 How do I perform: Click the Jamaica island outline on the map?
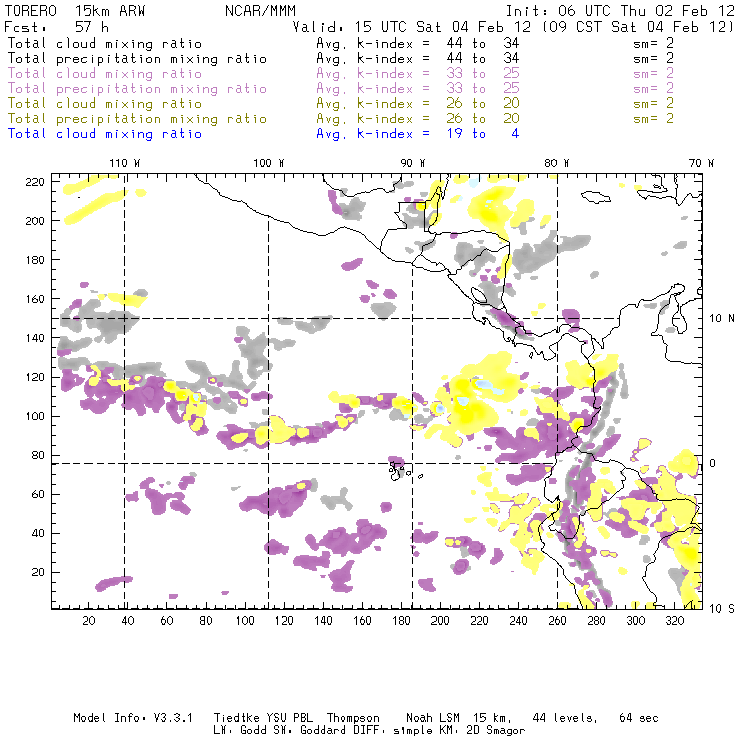[596, 197]
